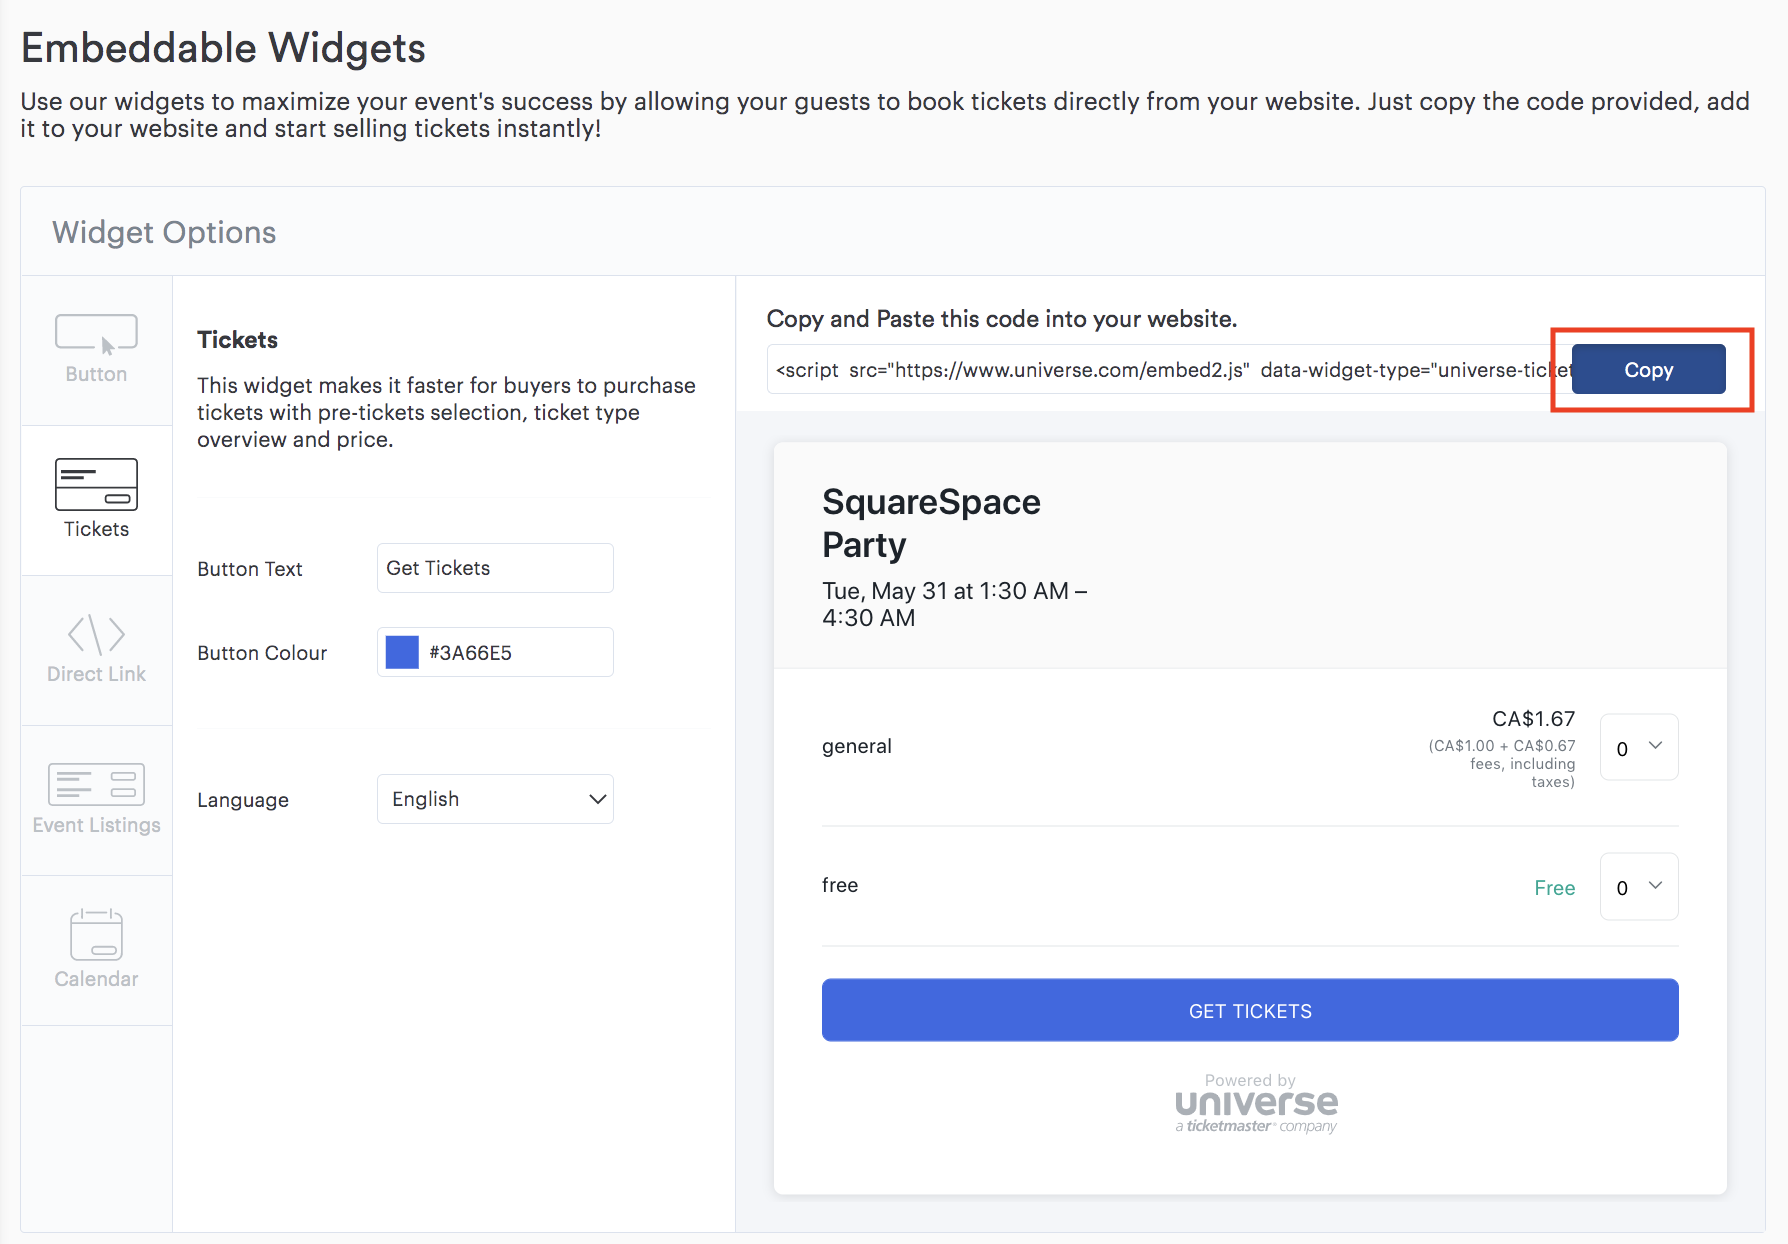Click the 'general' ticket name
1788x1244 pixels.
coord(857,746)
